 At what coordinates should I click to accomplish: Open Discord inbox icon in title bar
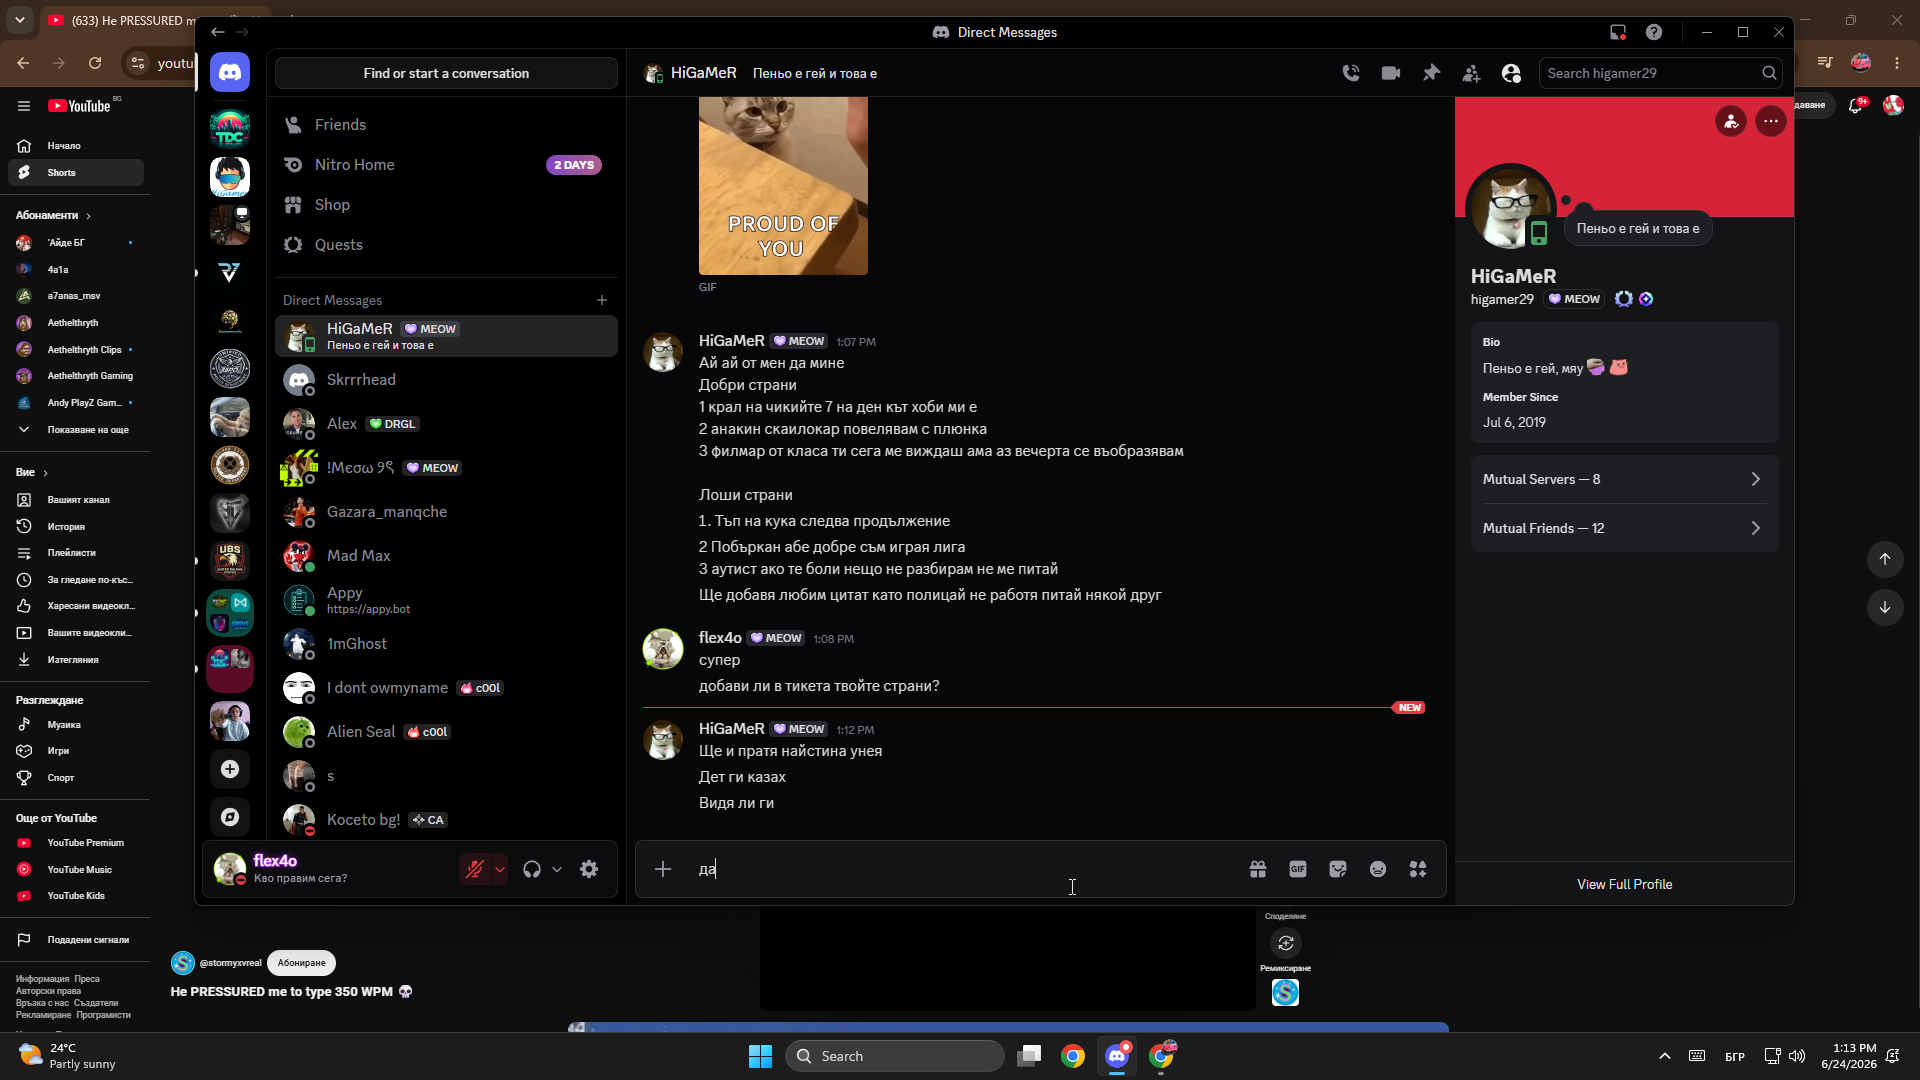pos(1618,32)
